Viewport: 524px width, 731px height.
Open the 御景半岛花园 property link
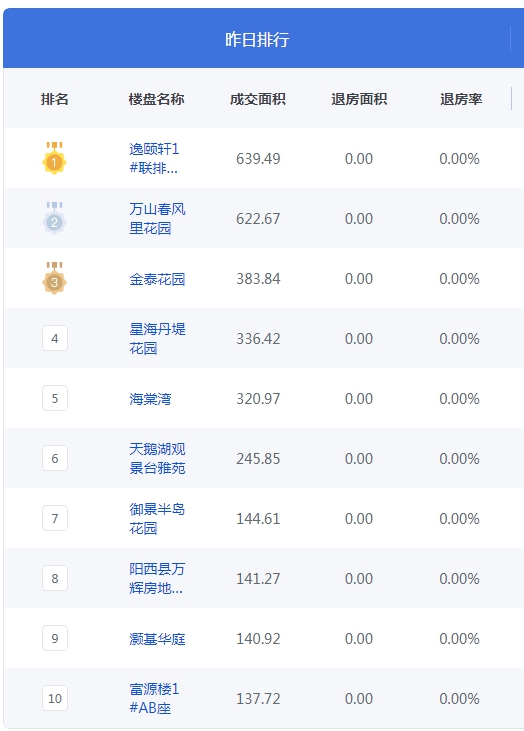click(x=157, y=518)
